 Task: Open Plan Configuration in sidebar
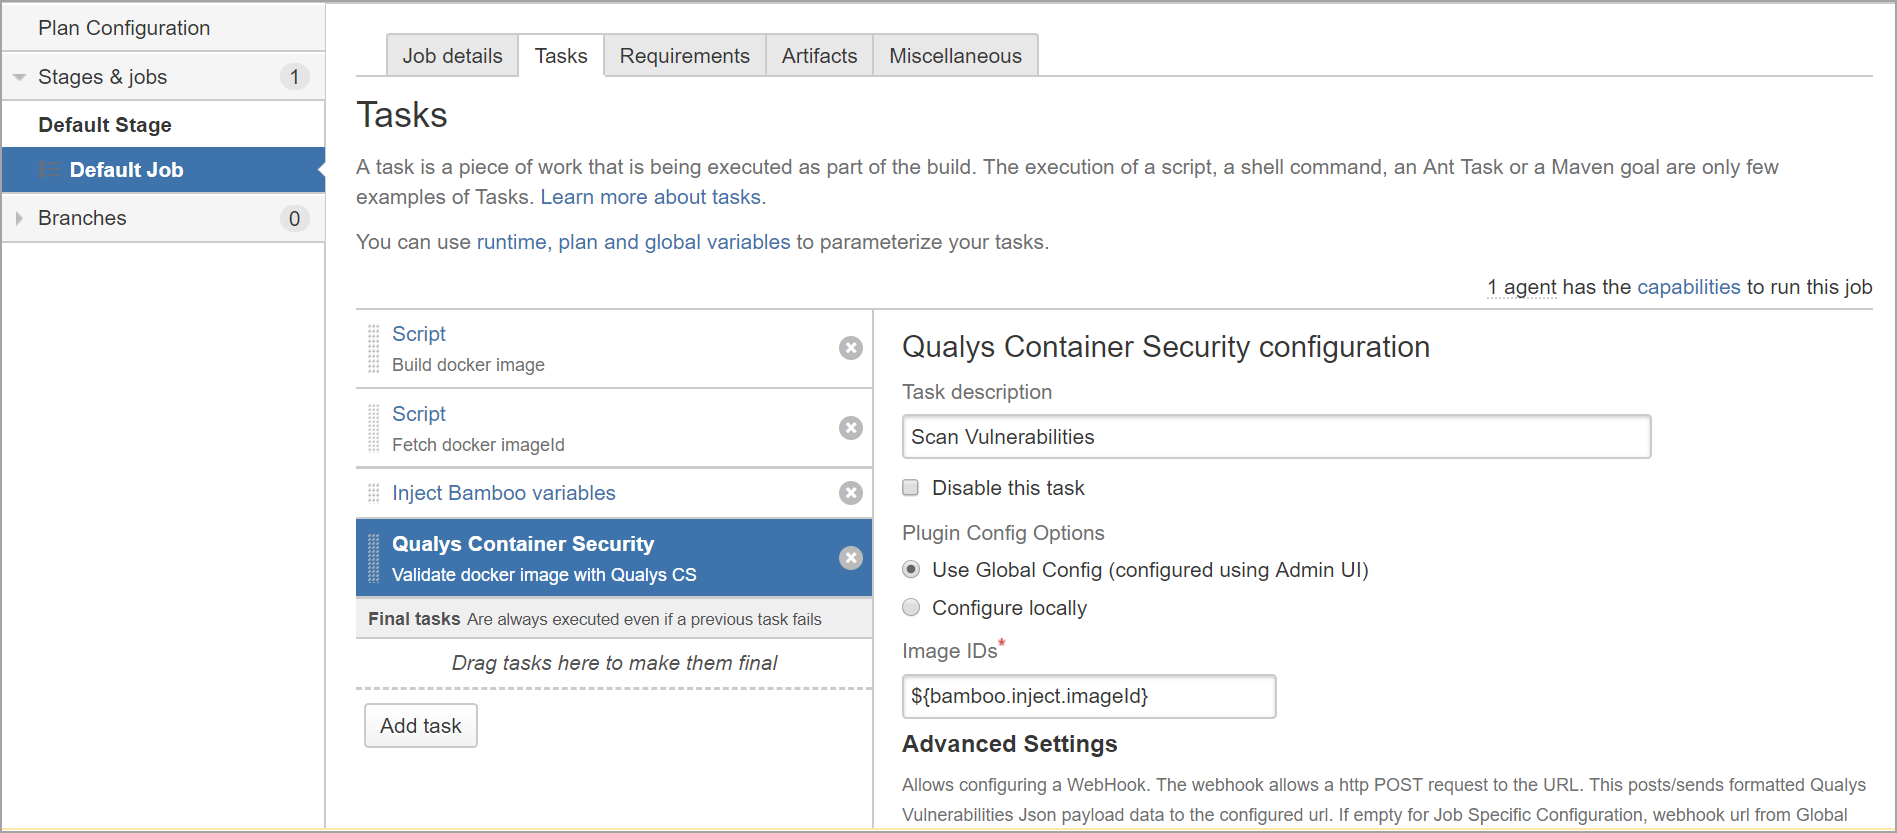coord(124,28)
